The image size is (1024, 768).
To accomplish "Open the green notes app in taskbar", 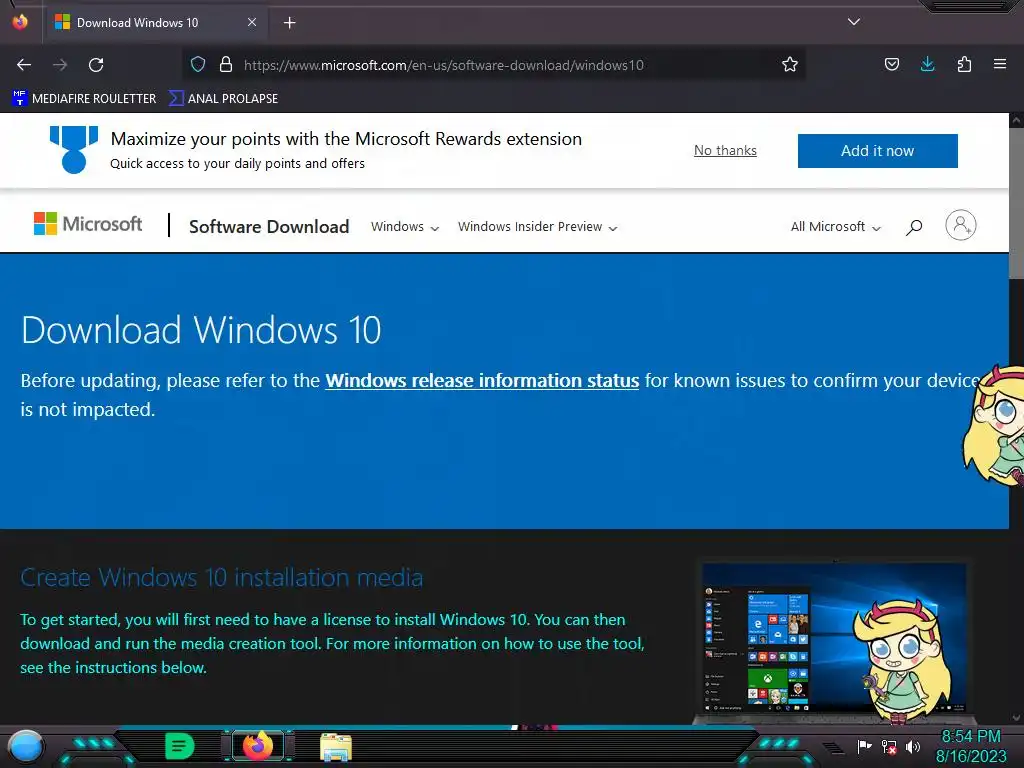I will click(x=180, y=746).
